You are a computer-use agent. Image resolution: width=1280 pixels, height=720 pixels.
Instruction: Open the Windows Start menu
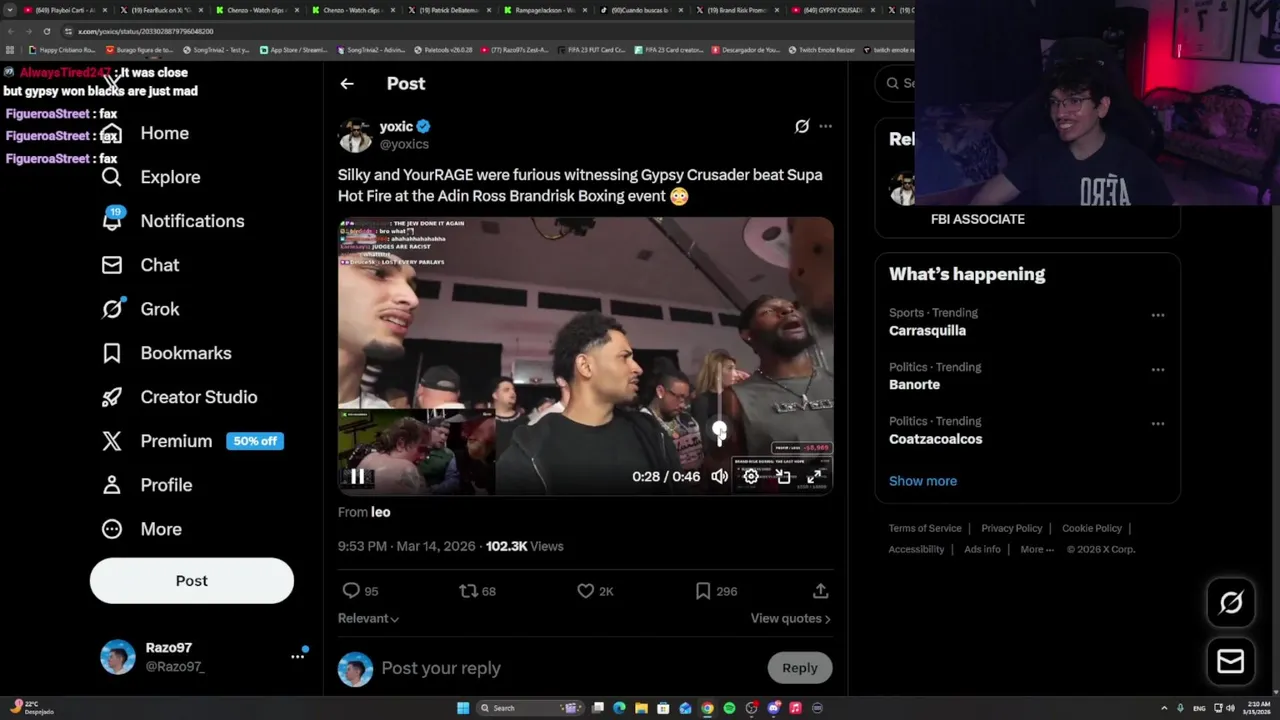[463, 708]
